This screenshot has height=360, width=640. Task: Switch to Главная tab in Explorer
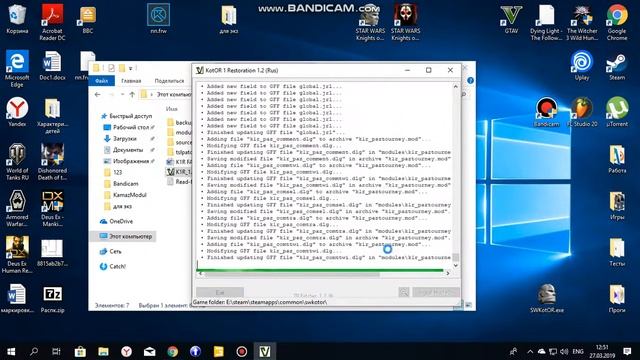(x=131, y=81)
